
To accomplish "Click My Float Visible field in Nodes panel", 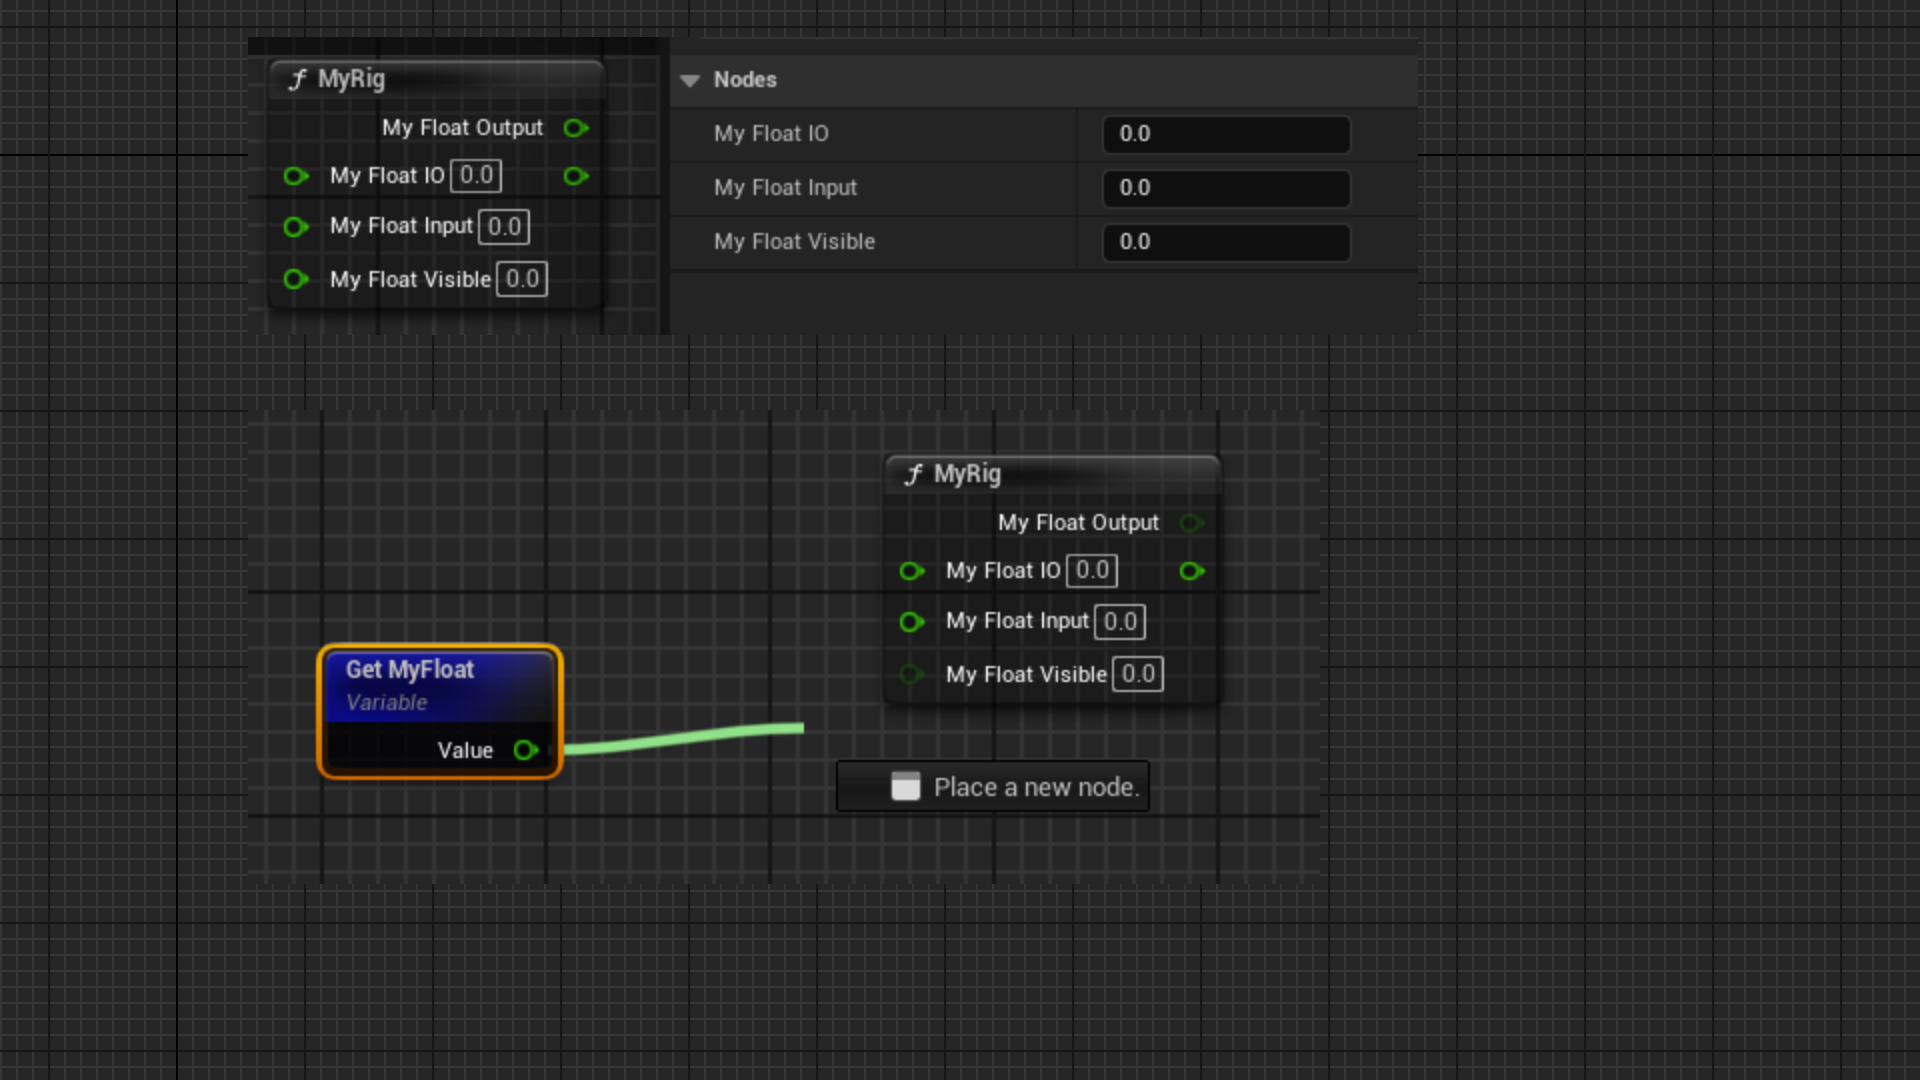I will (x=1226, y=242).
